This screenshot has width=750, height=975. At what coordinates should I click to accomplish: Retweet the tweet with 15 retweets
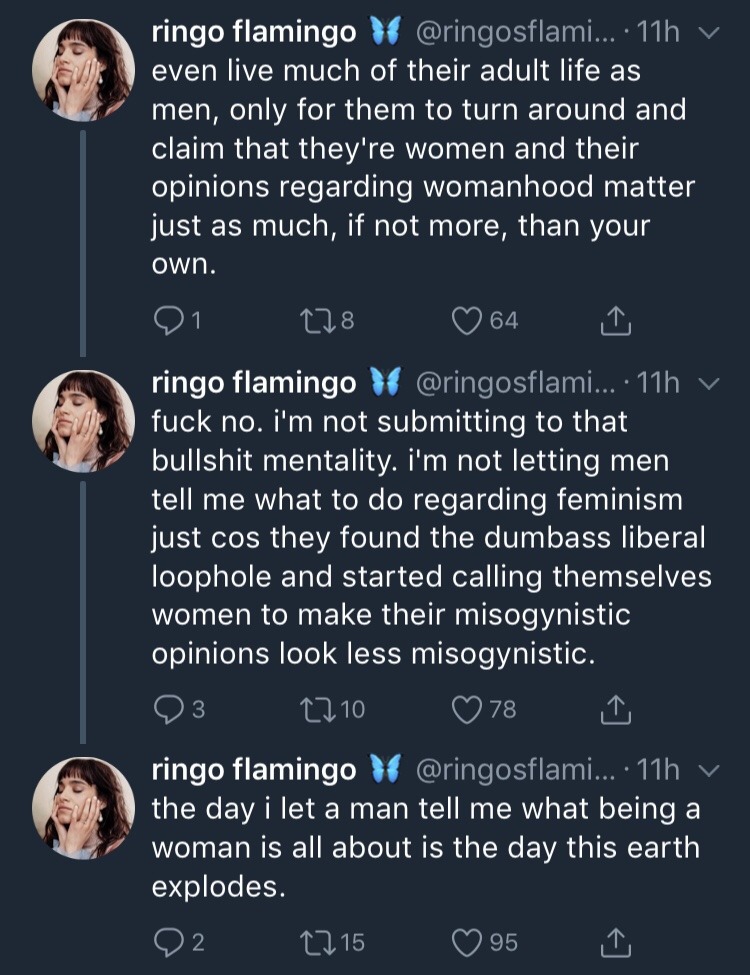pyautogui.click(x=312, y=942)
